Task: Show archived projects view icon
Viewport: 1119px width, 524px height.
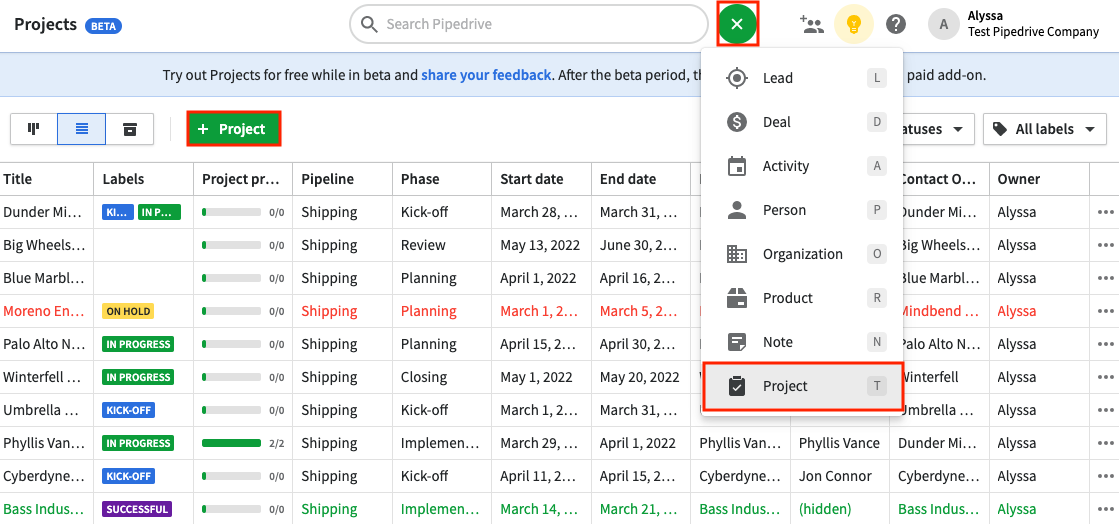Action: (x=129, y=129)
